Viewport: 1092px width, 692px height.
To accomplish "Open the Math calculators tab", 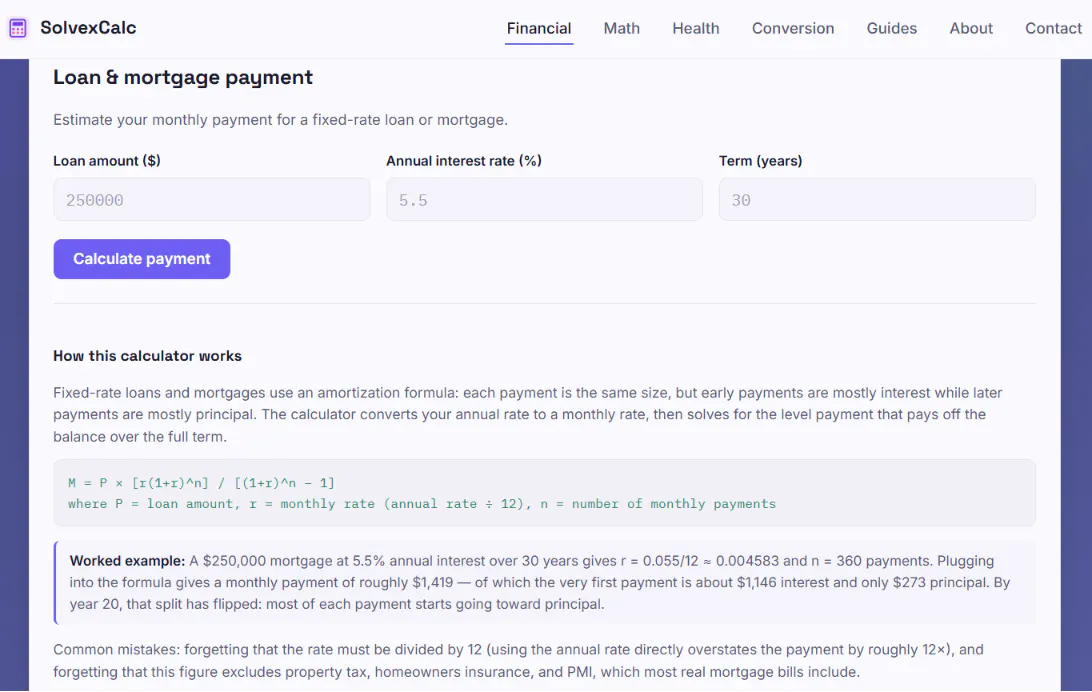I will tap(621, 29).
